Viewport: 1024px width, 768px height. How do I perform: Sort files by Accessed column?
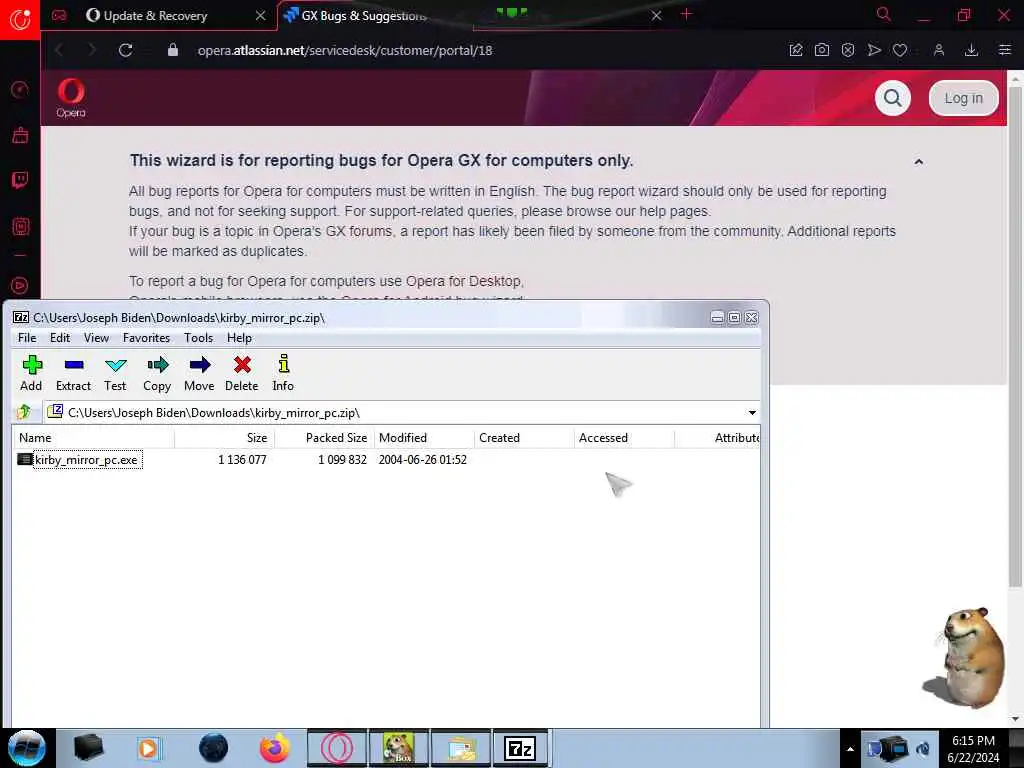click(624, 438)
